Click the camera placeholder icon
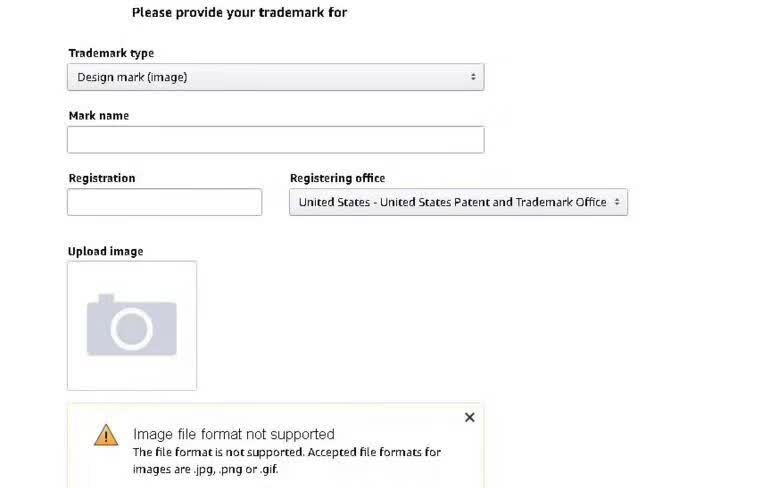 [132, 324]
